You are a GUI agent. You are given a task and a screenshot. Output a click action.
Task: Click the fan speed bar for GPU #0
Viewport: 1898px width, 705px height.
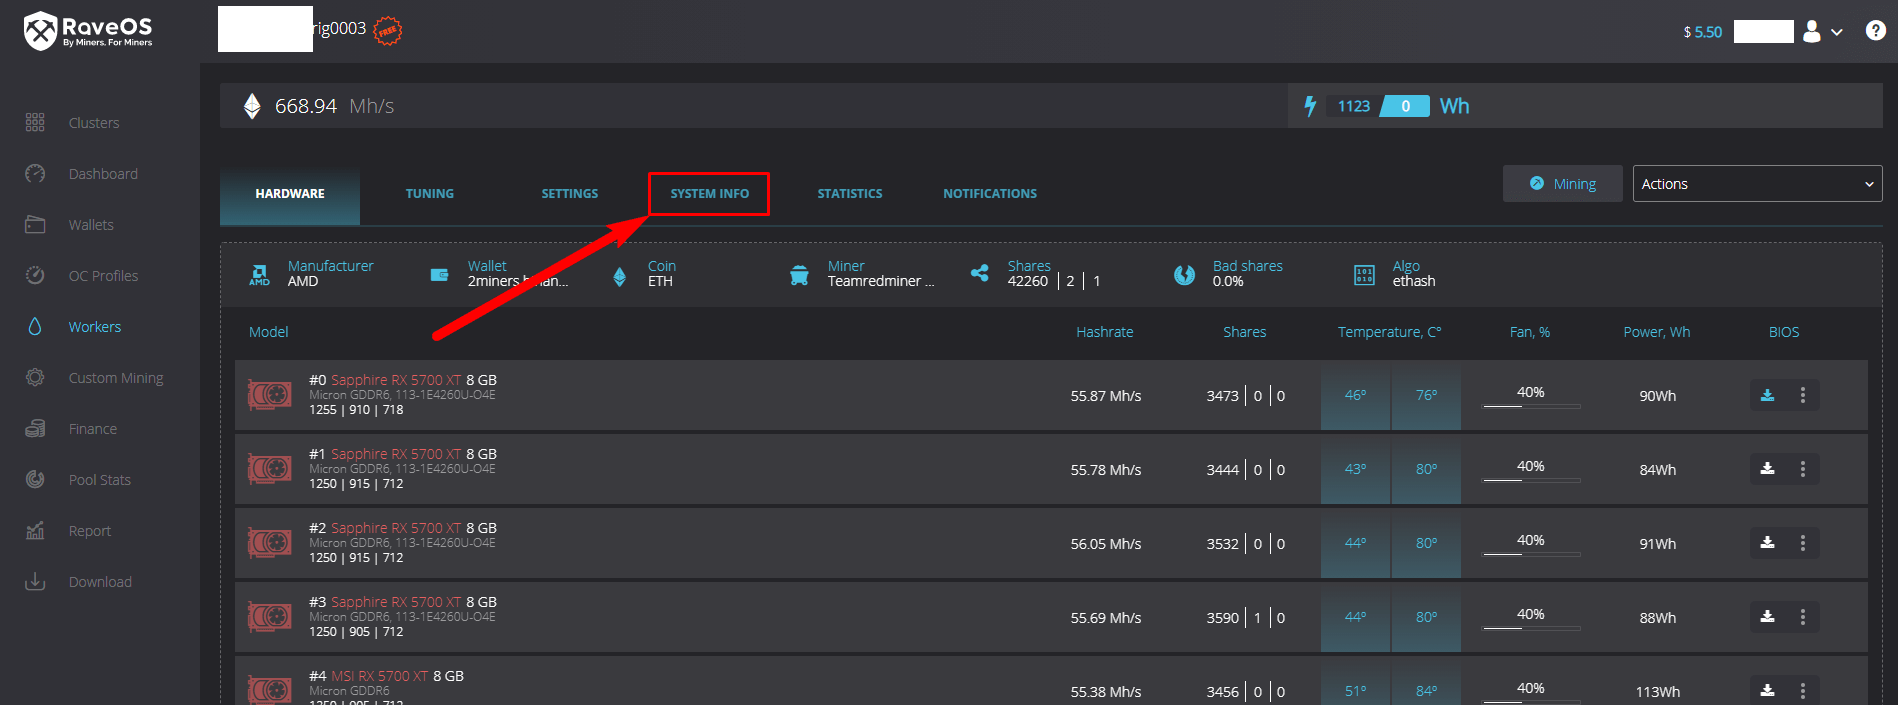1530,405
